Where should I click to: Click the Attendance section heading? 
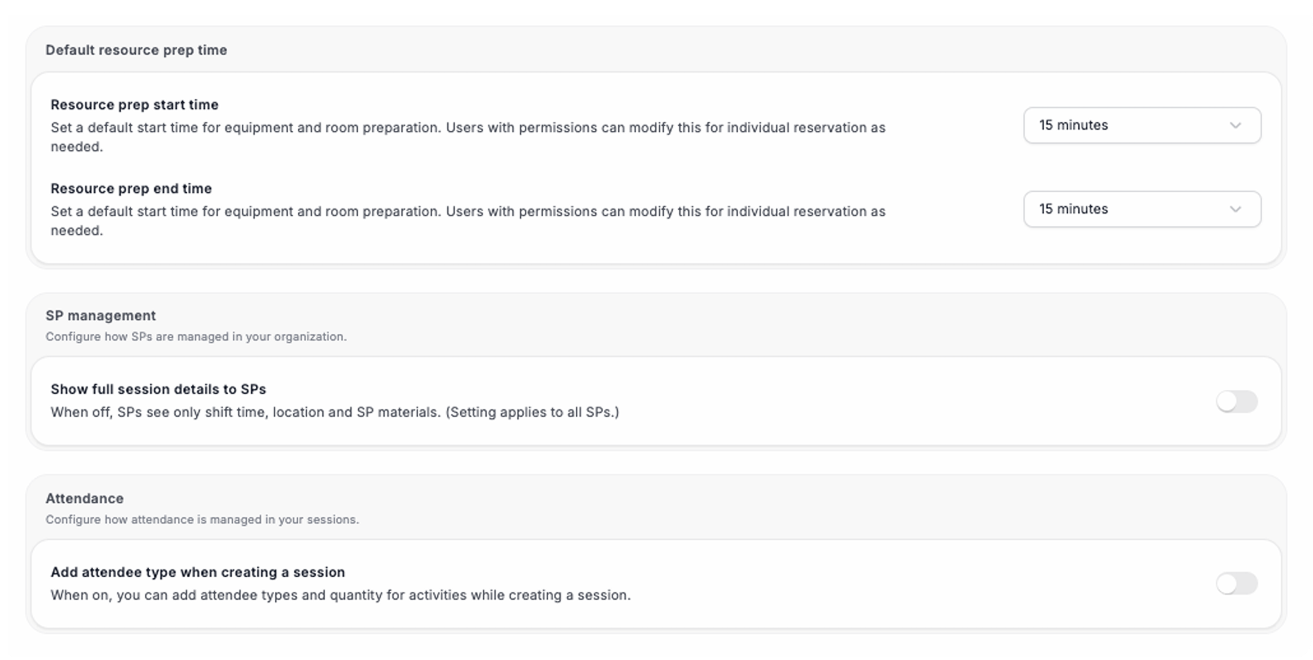[85, 499]
